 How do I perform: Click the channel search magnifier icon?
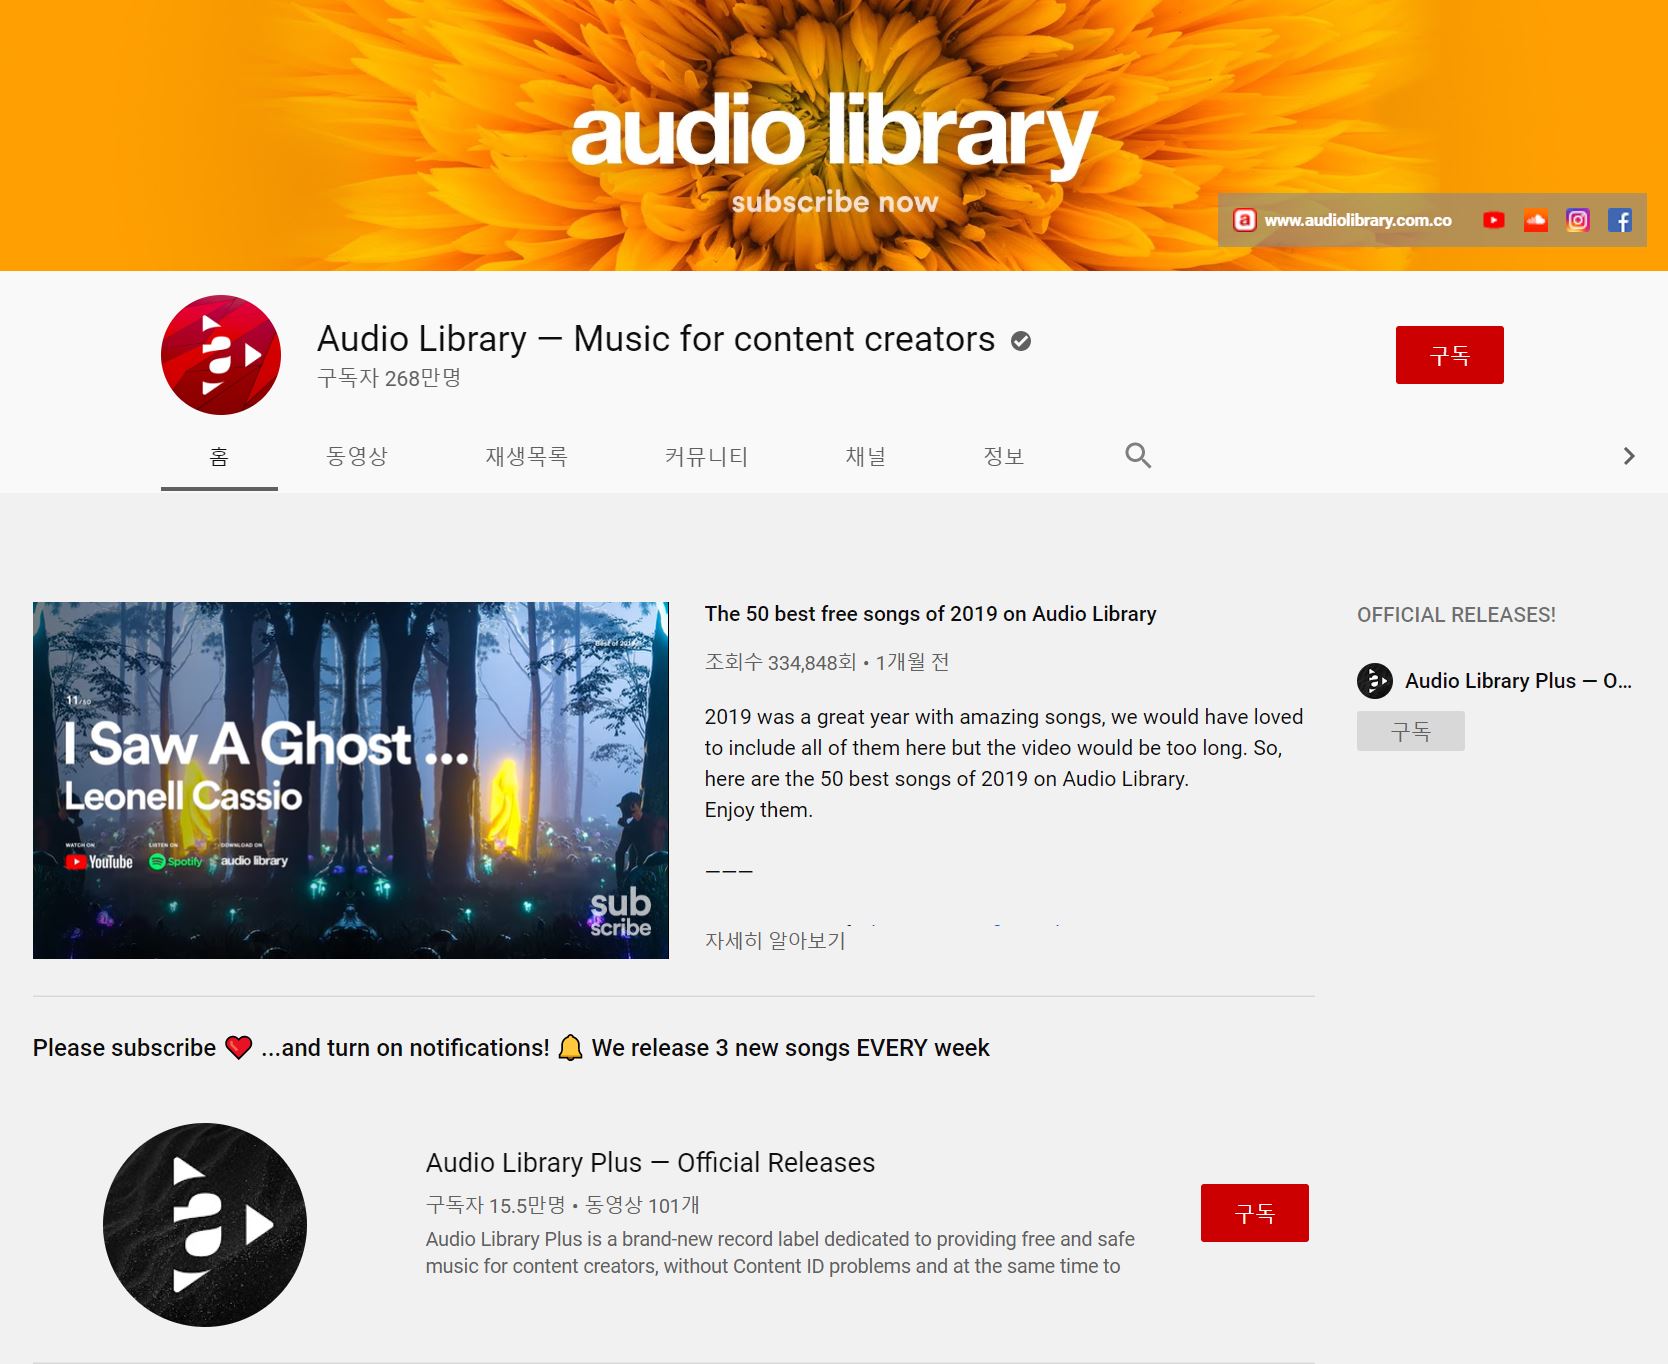pyautogui.click(x=1138, y=456)
